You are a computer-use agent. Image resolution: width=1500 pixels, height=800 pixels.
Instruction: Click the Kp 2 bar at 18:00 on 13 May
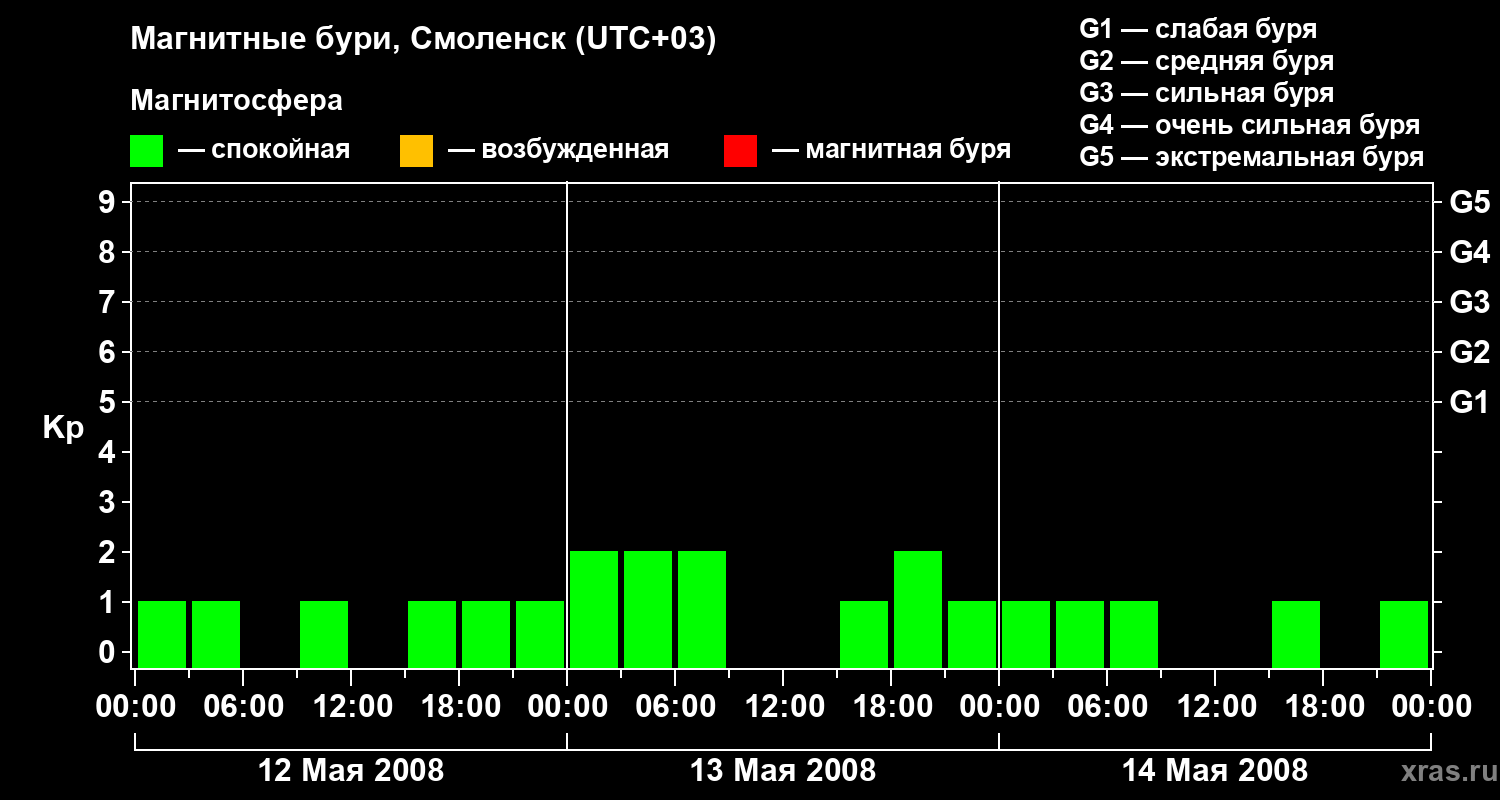tap(918, 609)
